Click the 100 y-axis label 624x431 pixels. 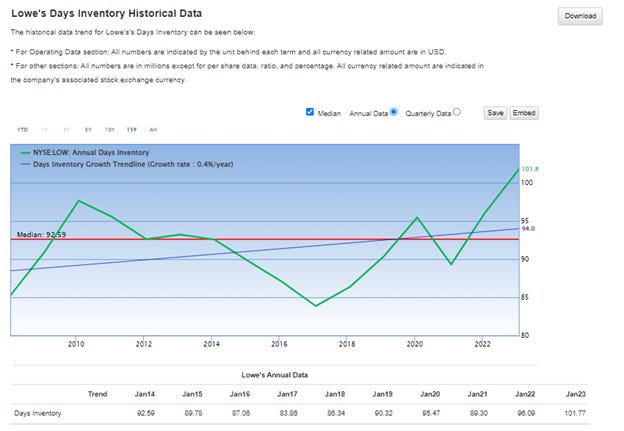click(527, 183)
